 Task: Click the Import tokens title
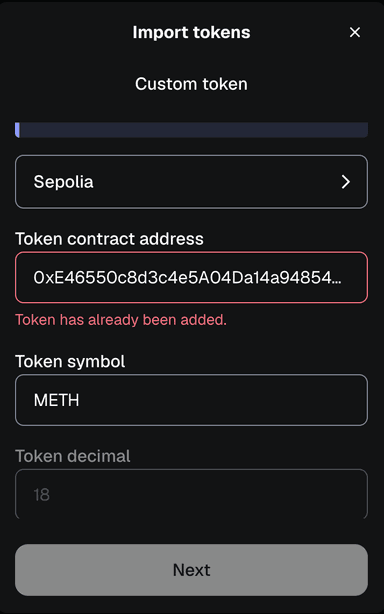click(191, 32)
